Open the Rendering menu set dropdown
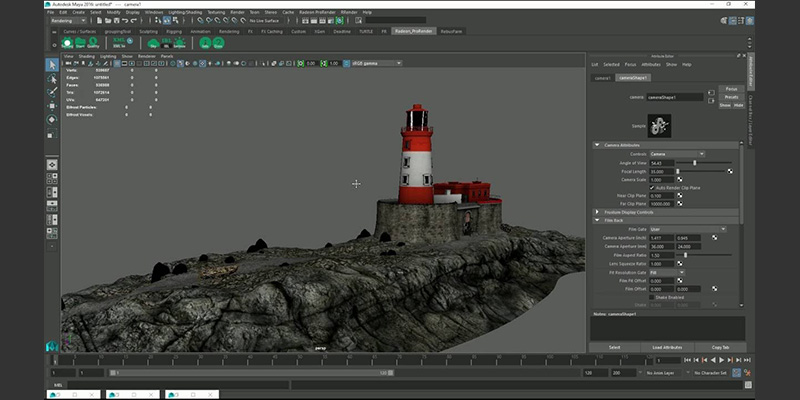This screenshot has height=400, width=800. [x=68, y=20]
